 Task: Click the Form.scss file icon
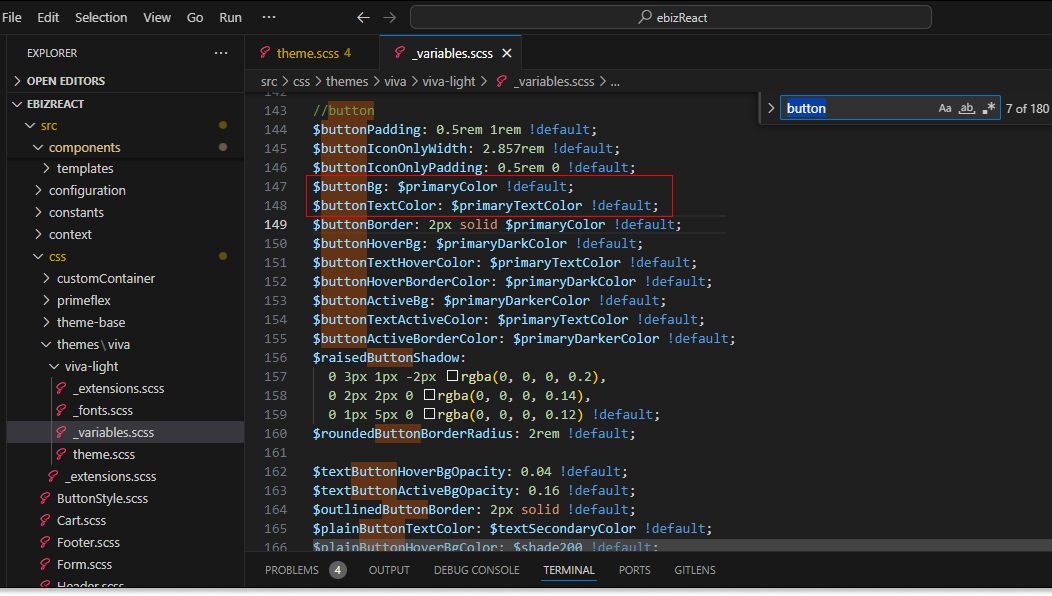45,564
